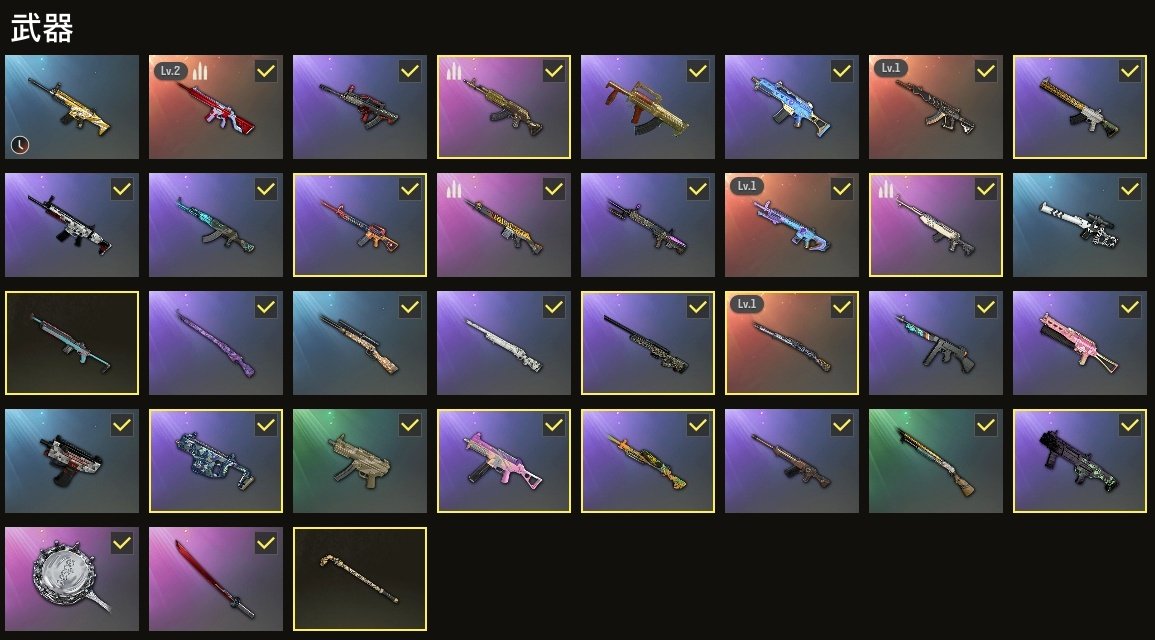
Task: Select the long purple sniper rifle
Action: pos(216,342)
